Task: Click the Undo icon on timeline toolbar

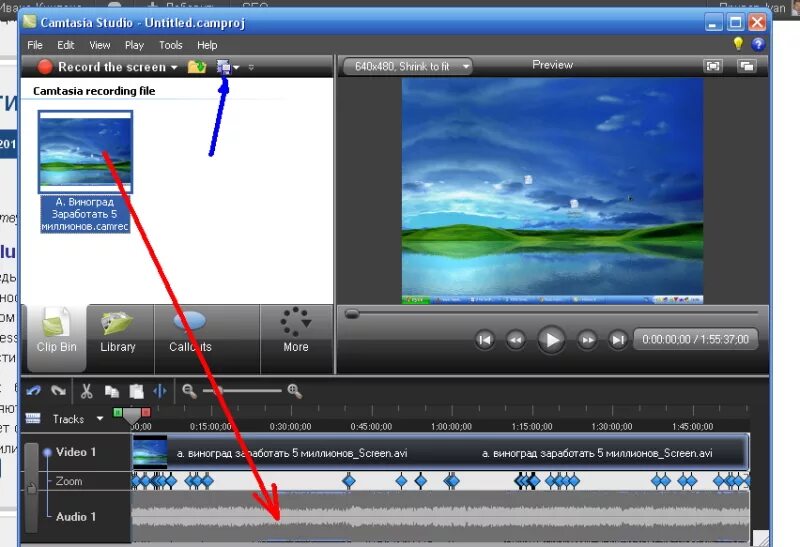Action: tap(34, 391)
